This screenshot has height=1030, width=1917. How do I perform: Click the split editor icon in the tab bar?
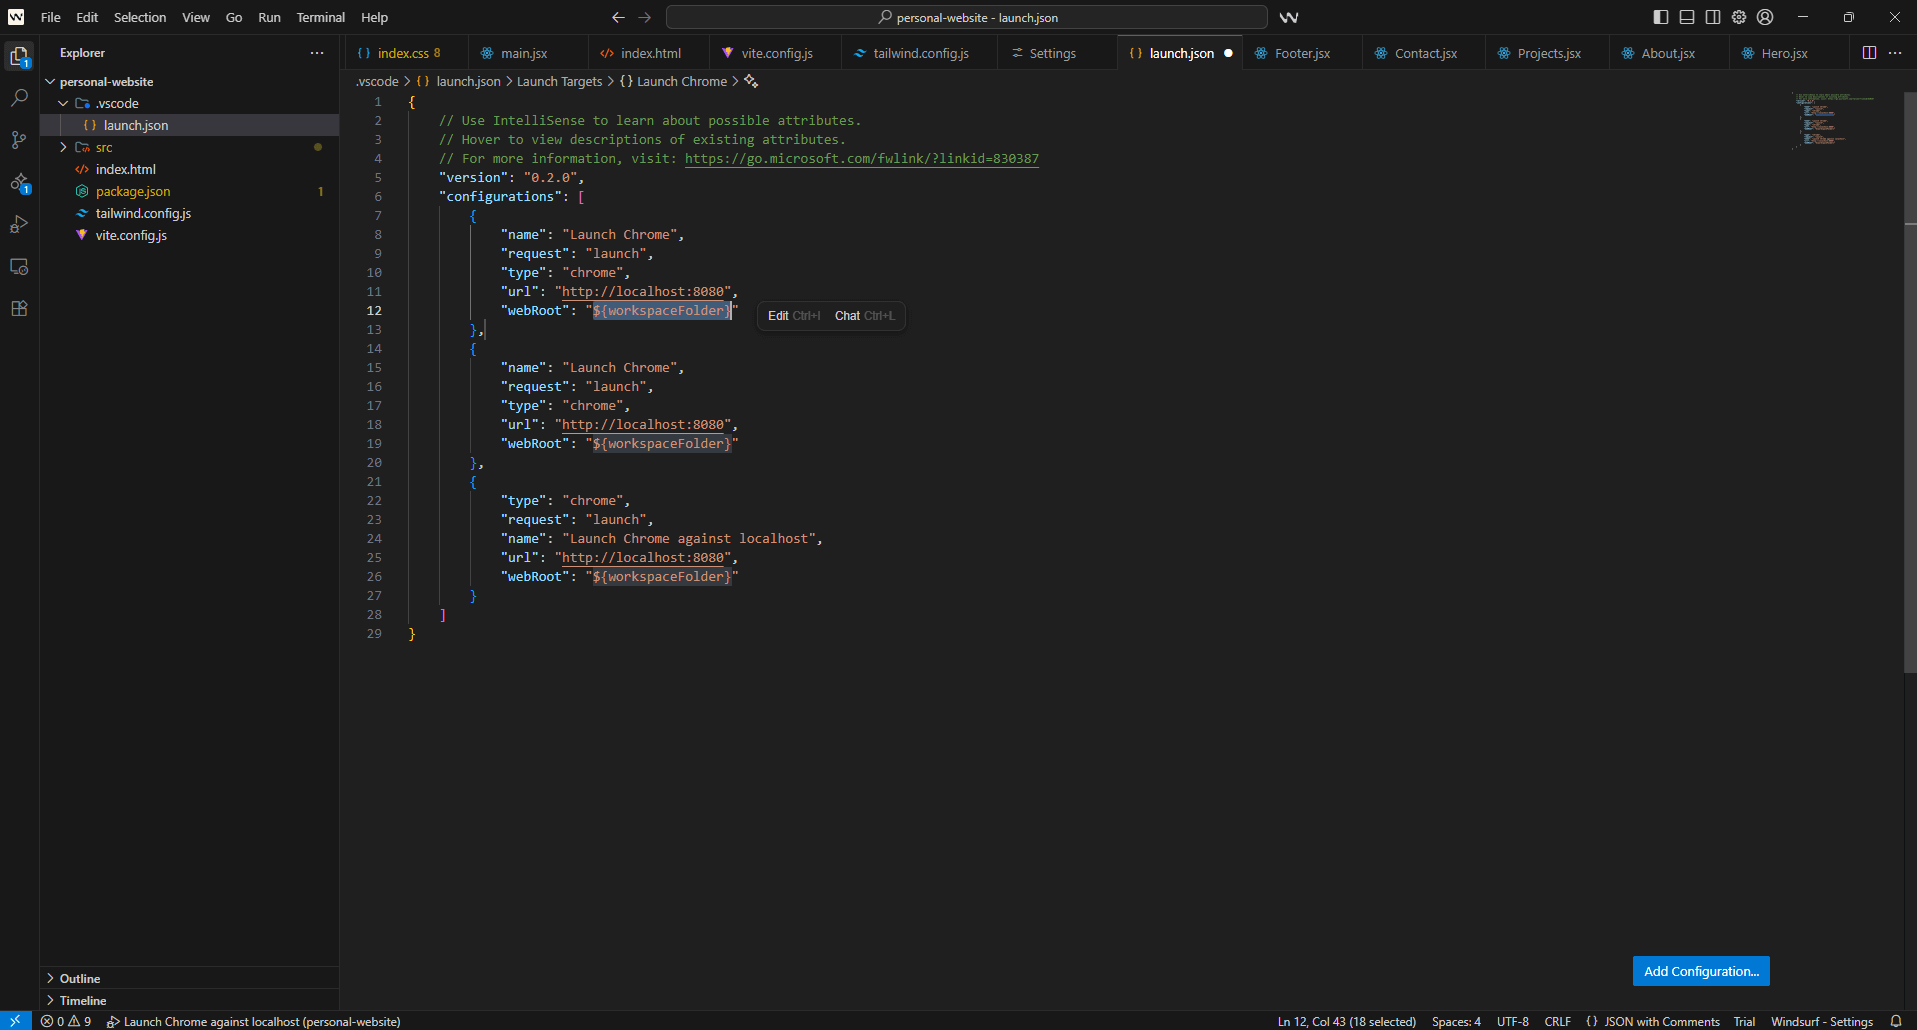pyautogui.click(x=1870, y=52)
